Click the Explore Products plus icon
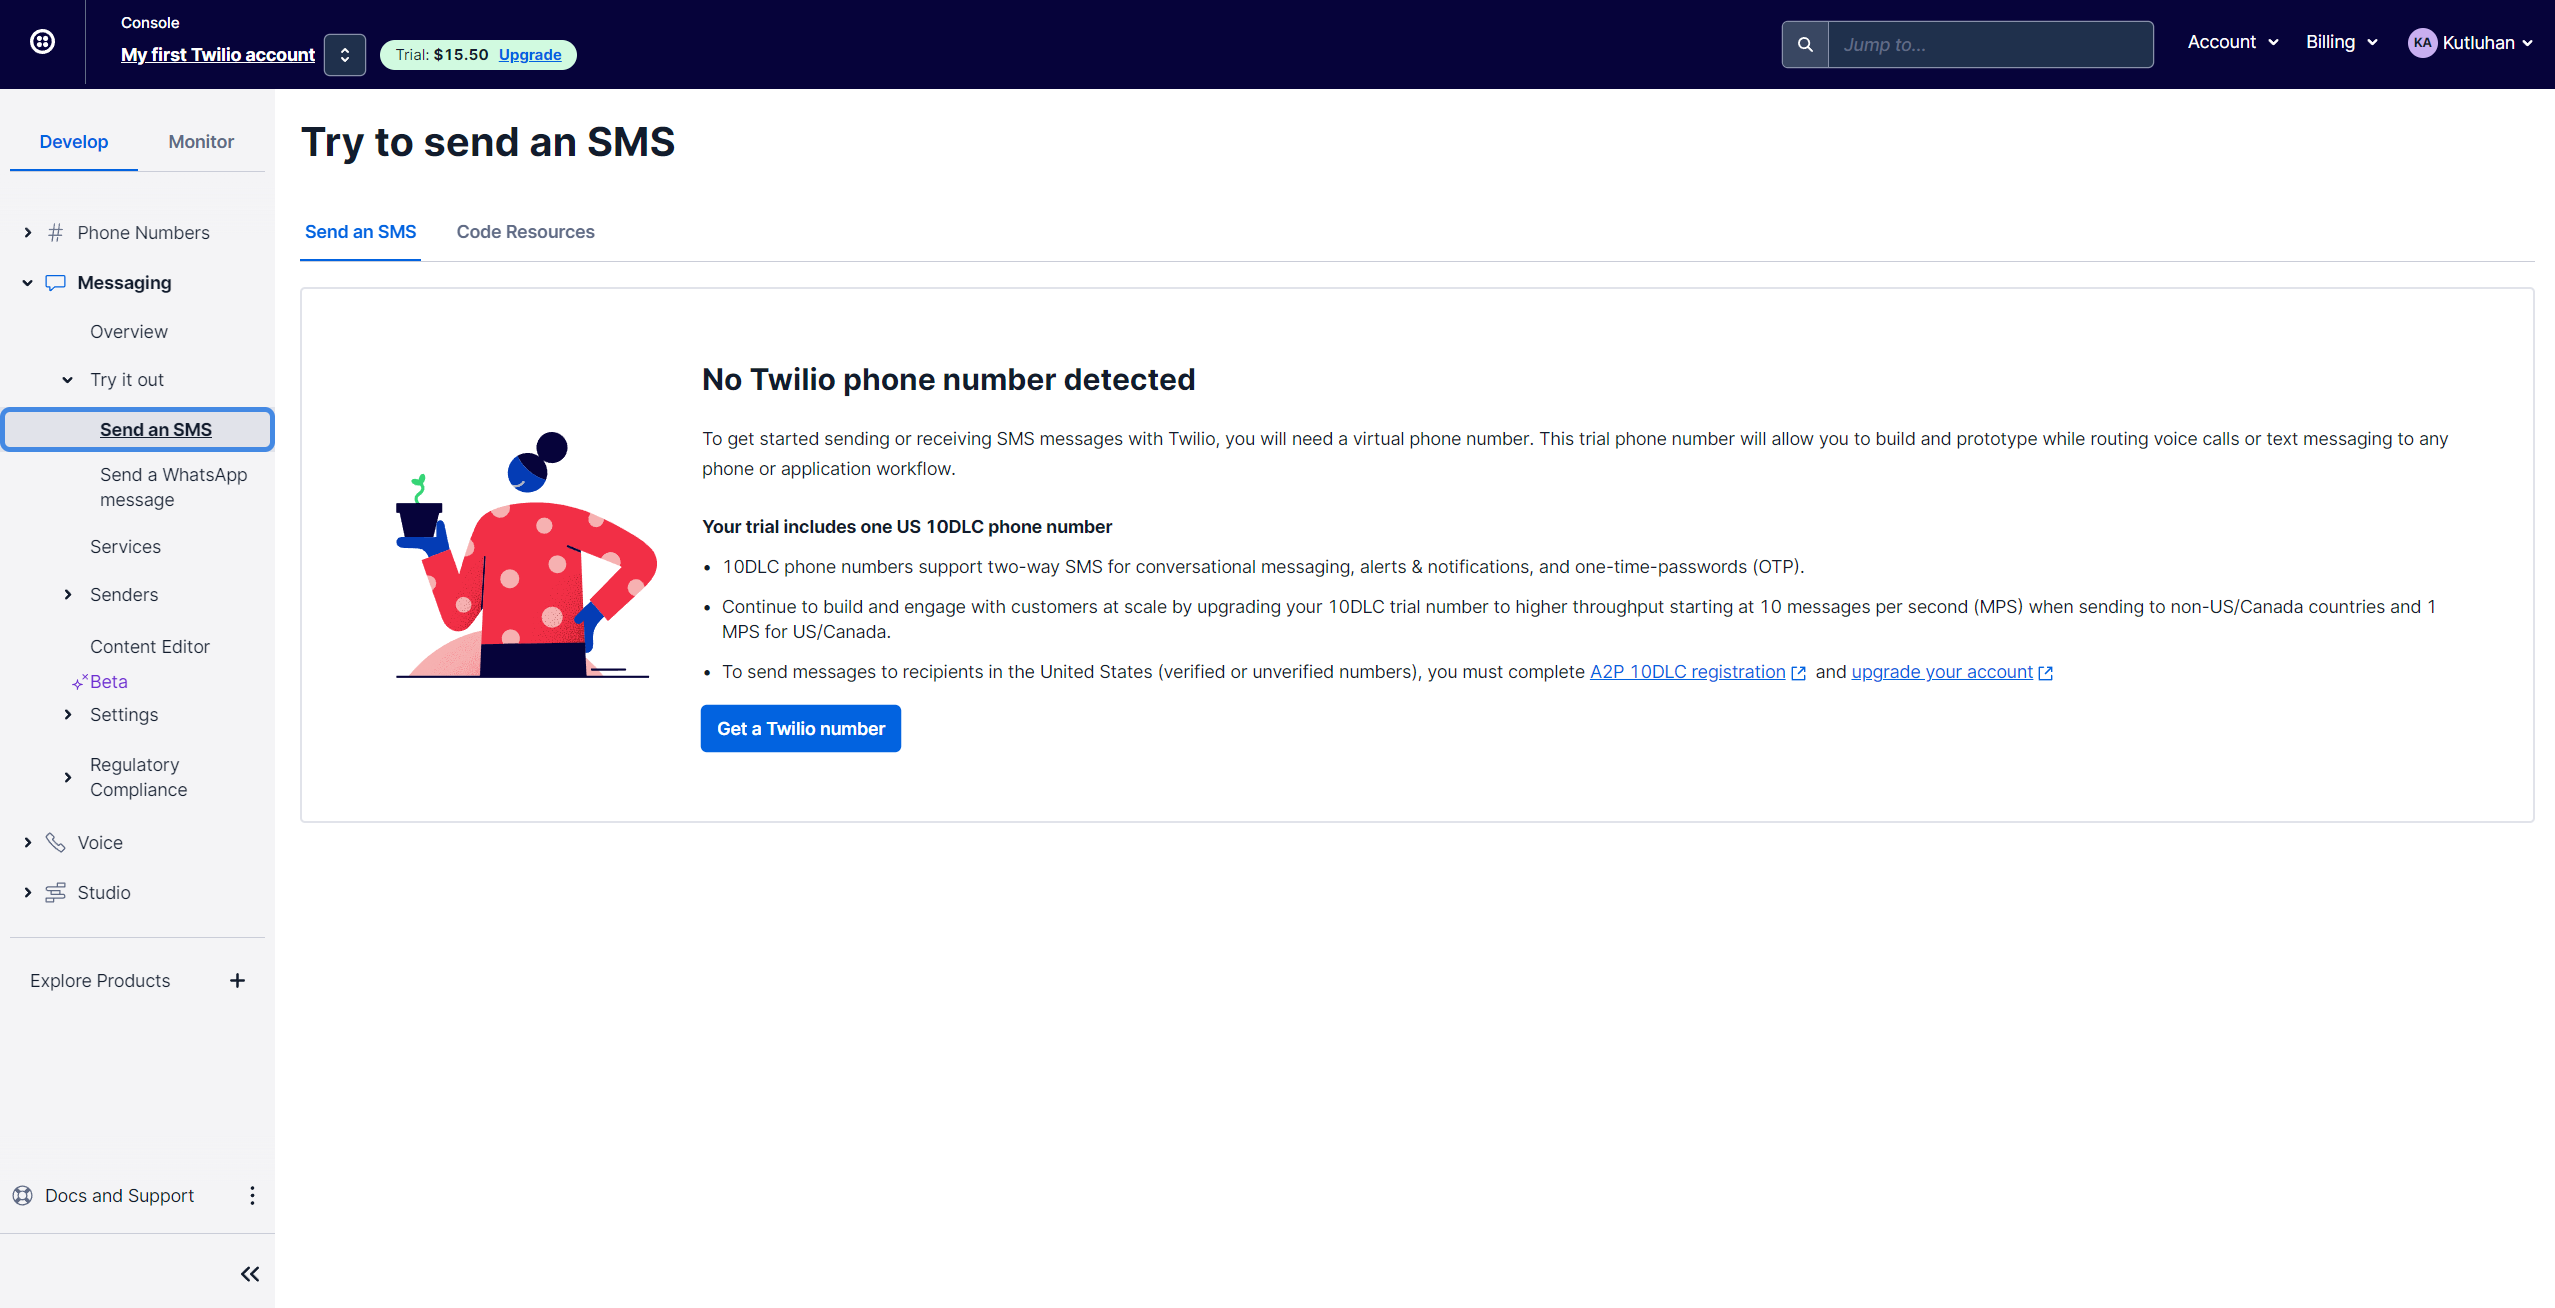2555x1308 pixels. [x=237, y=981]
